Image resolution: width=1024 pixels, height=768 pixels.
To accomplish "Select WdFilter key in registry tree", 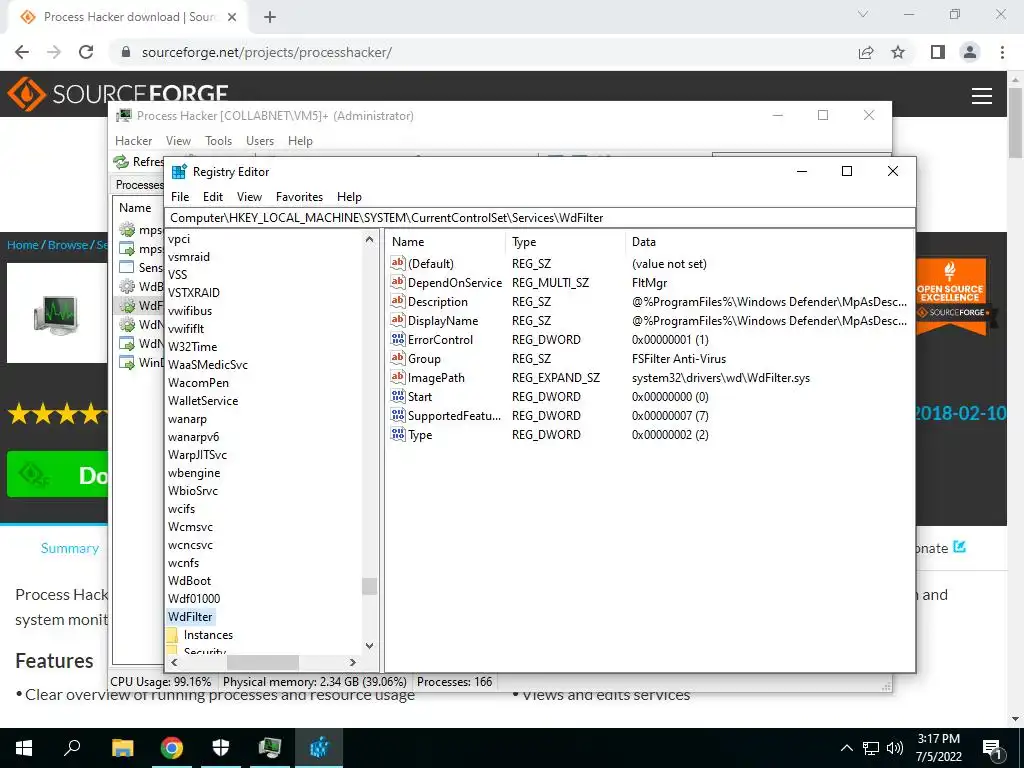I will coord(190,616).
